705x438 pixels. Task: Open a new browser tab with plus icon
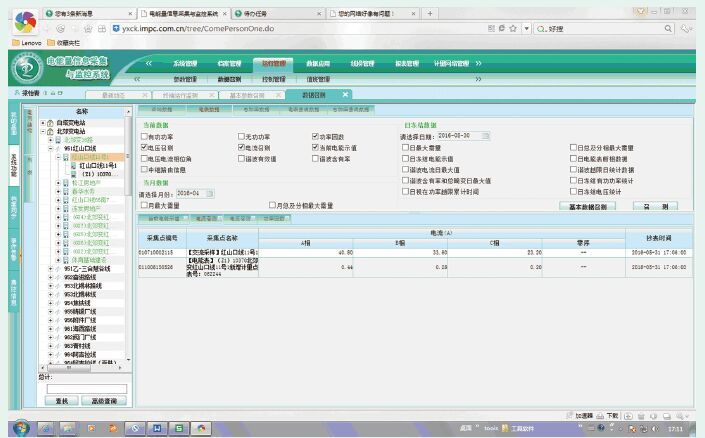432,13
